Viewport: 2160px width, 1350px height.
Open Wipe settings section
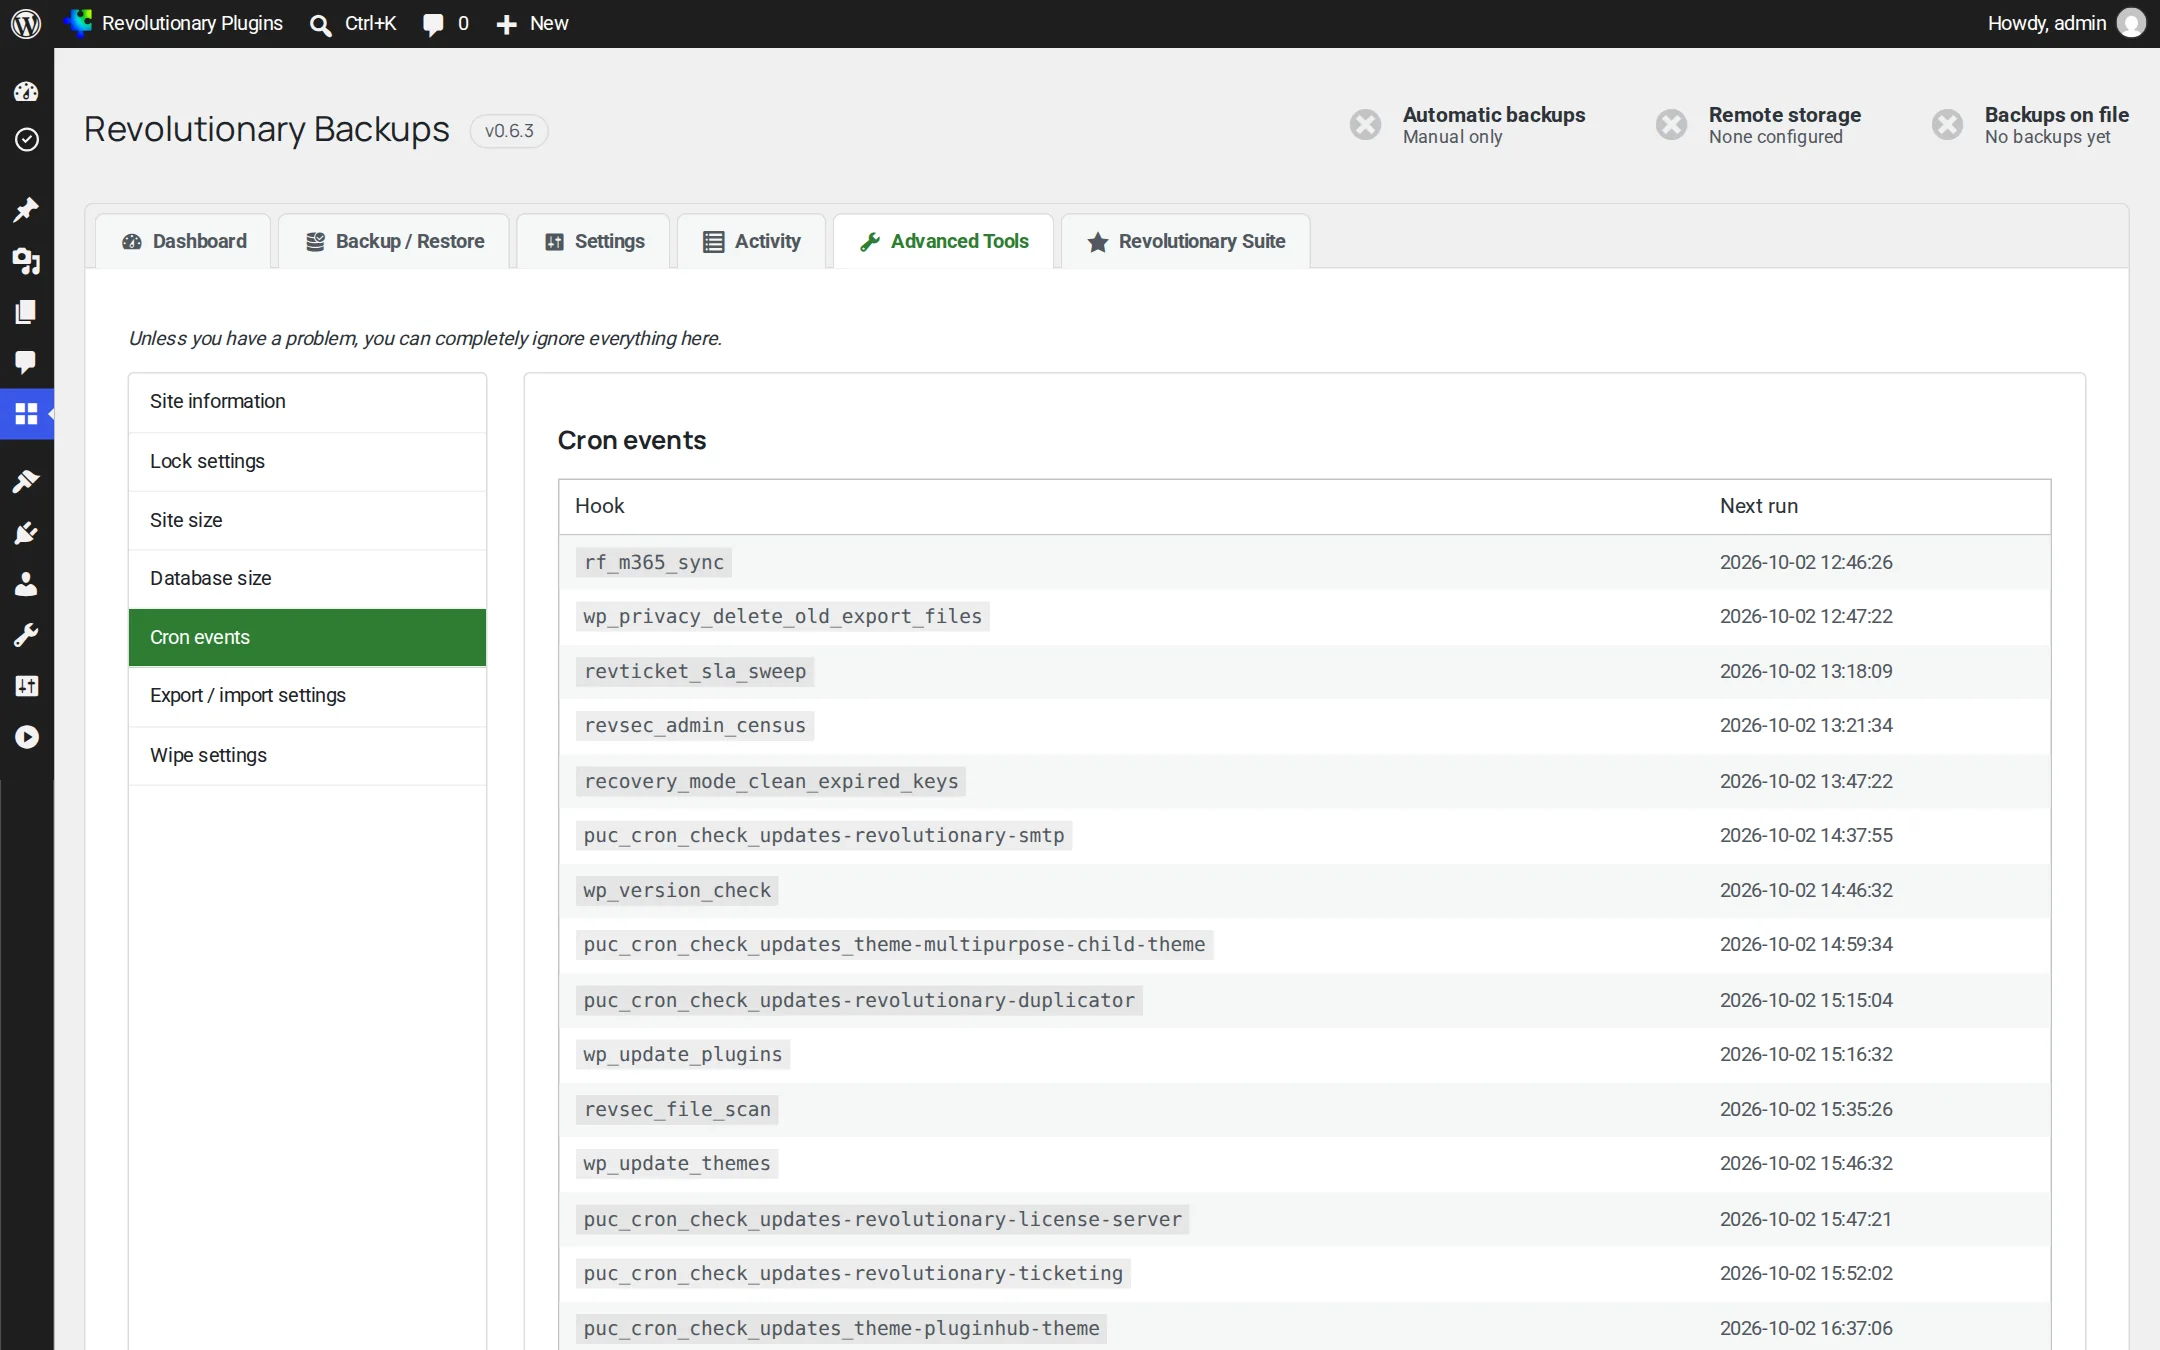307,755
